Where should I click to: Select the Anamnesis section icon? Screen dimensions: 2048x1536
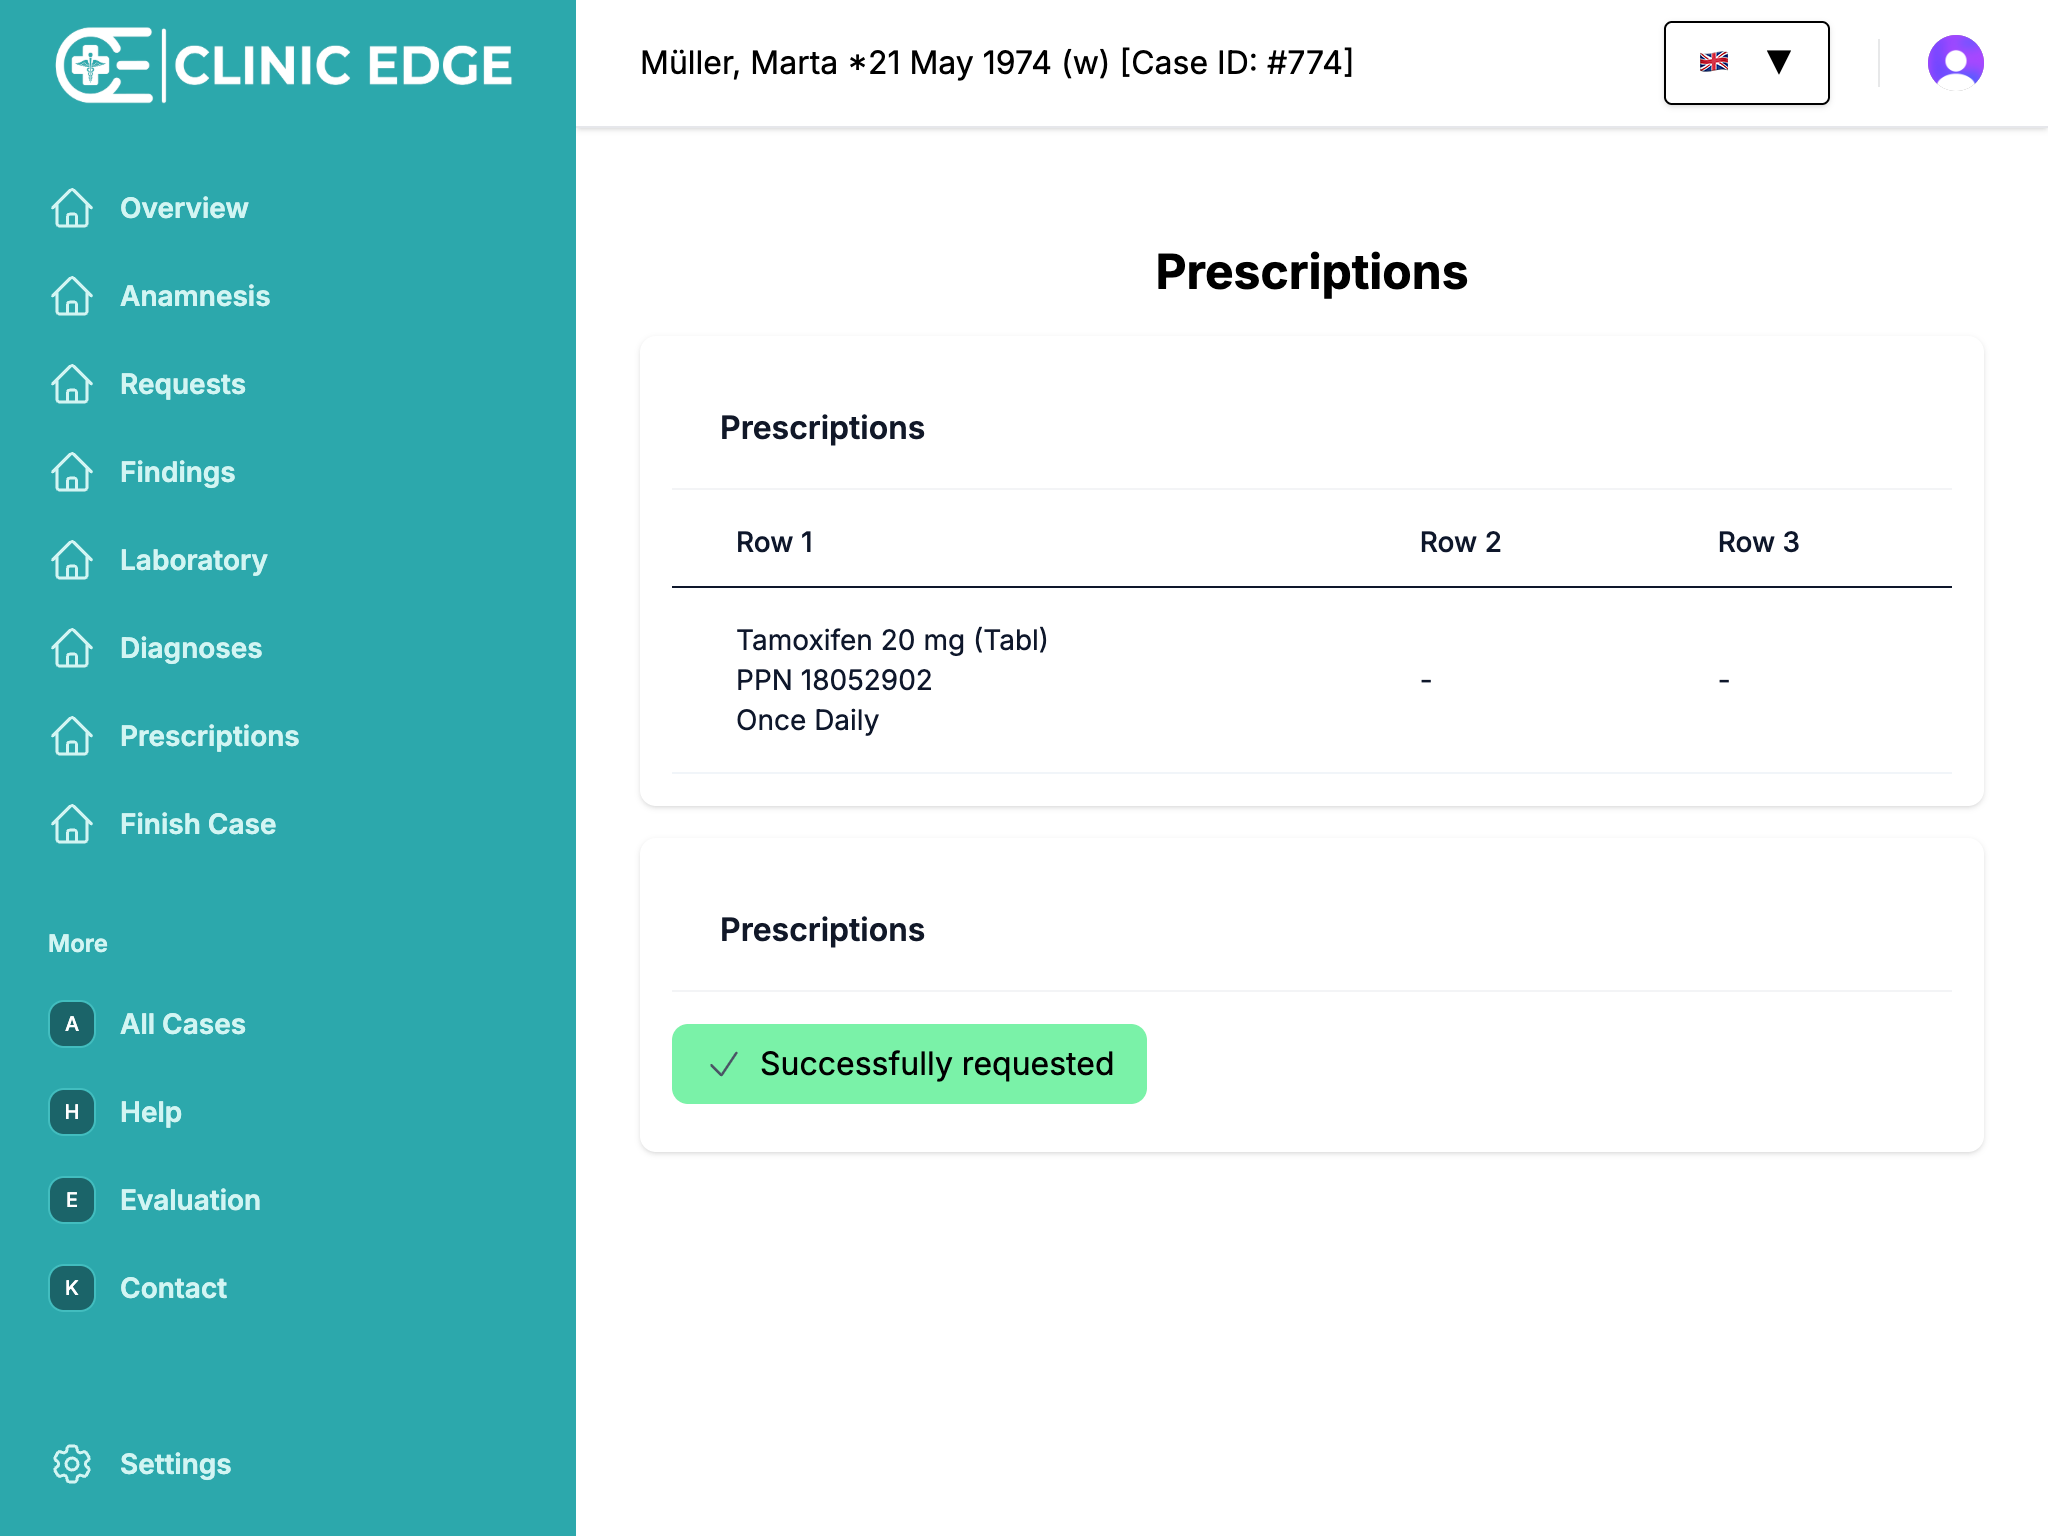coord(71,296)
